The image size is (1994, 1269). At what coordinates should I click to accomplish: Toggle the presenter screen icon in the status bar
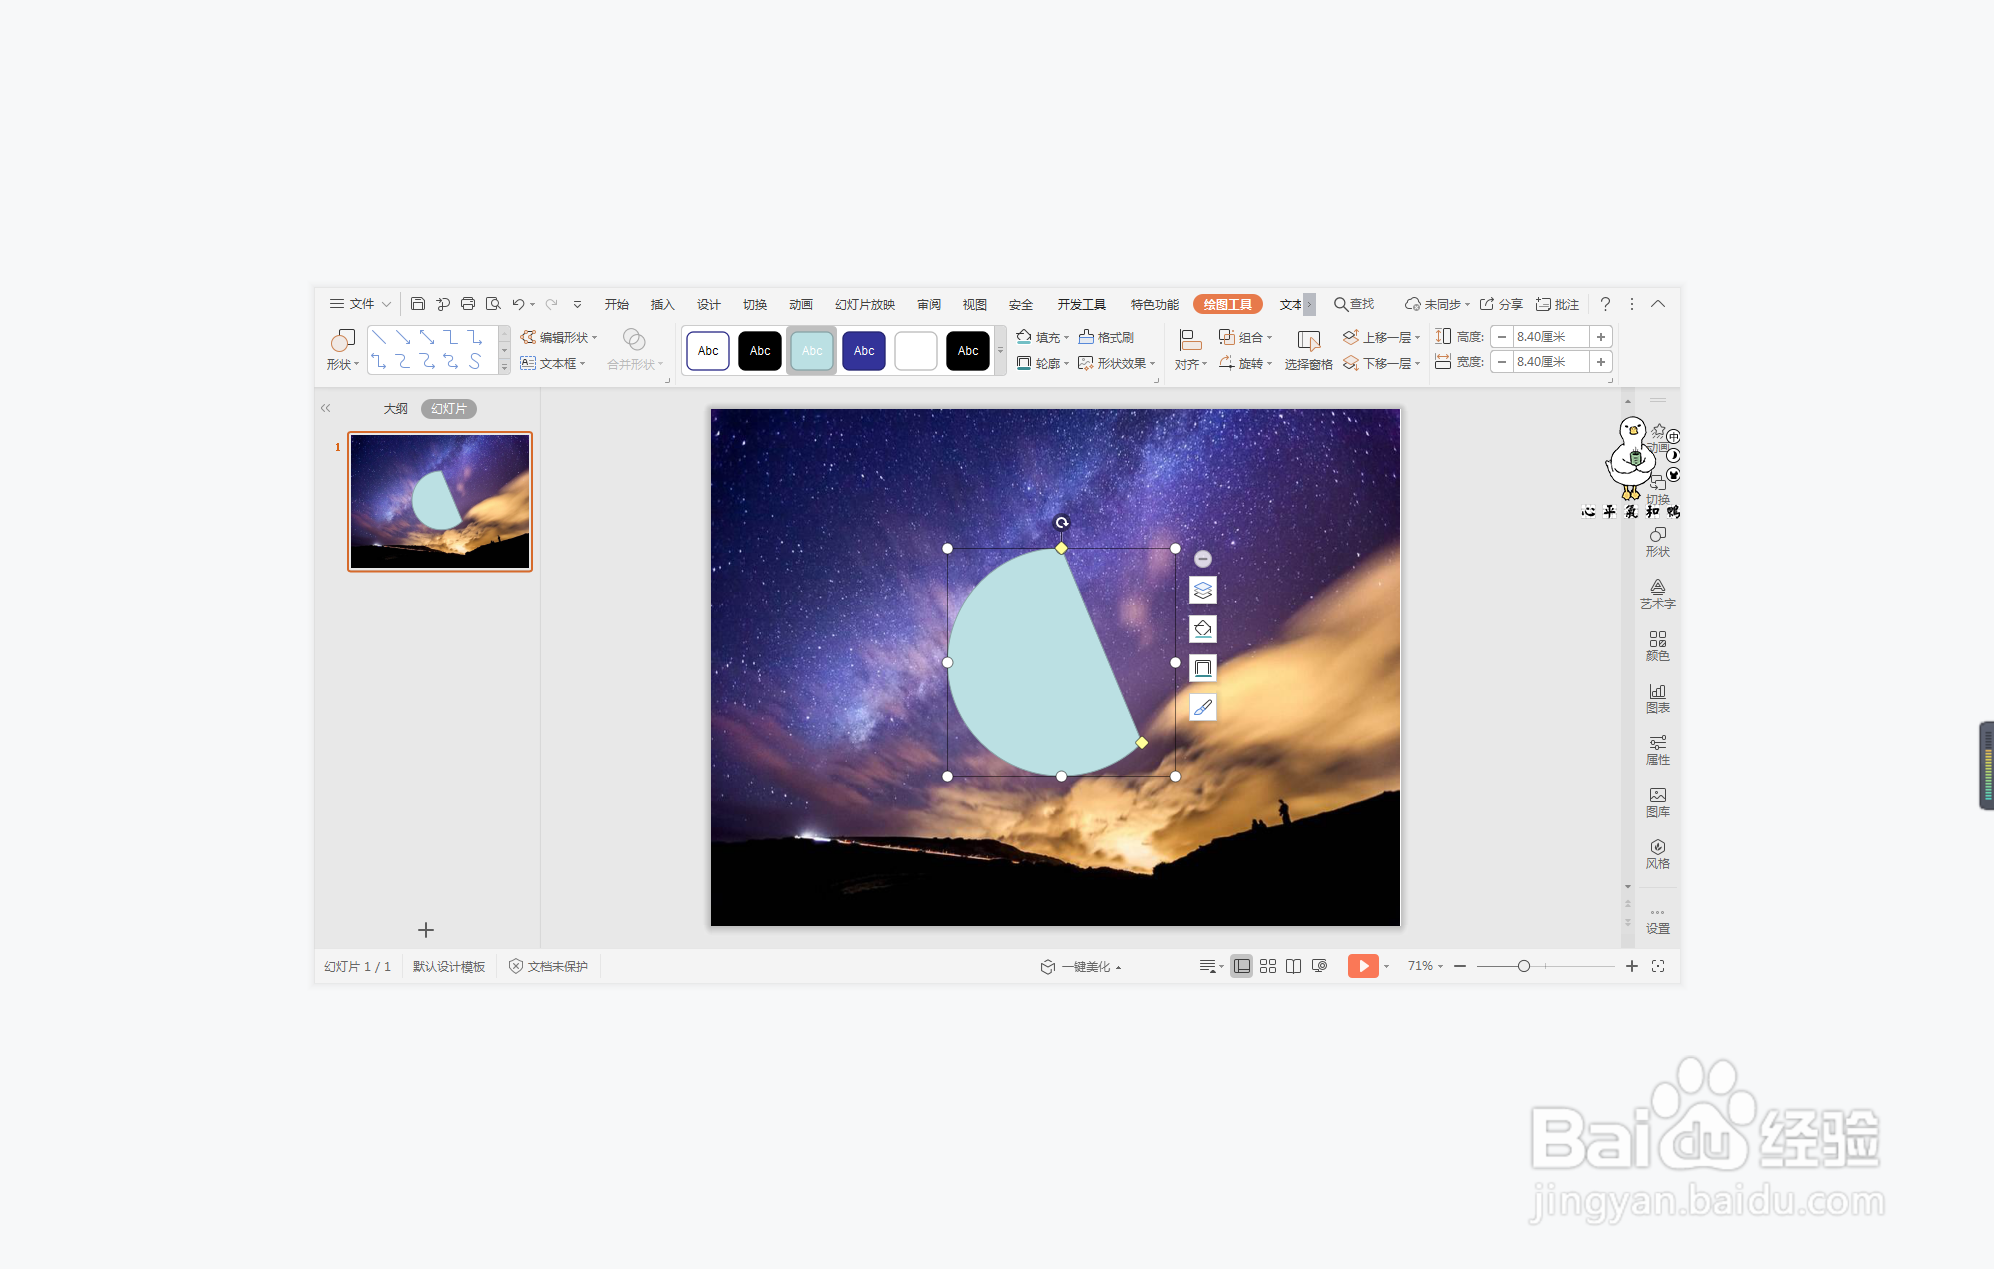(x=1320, y=966)
